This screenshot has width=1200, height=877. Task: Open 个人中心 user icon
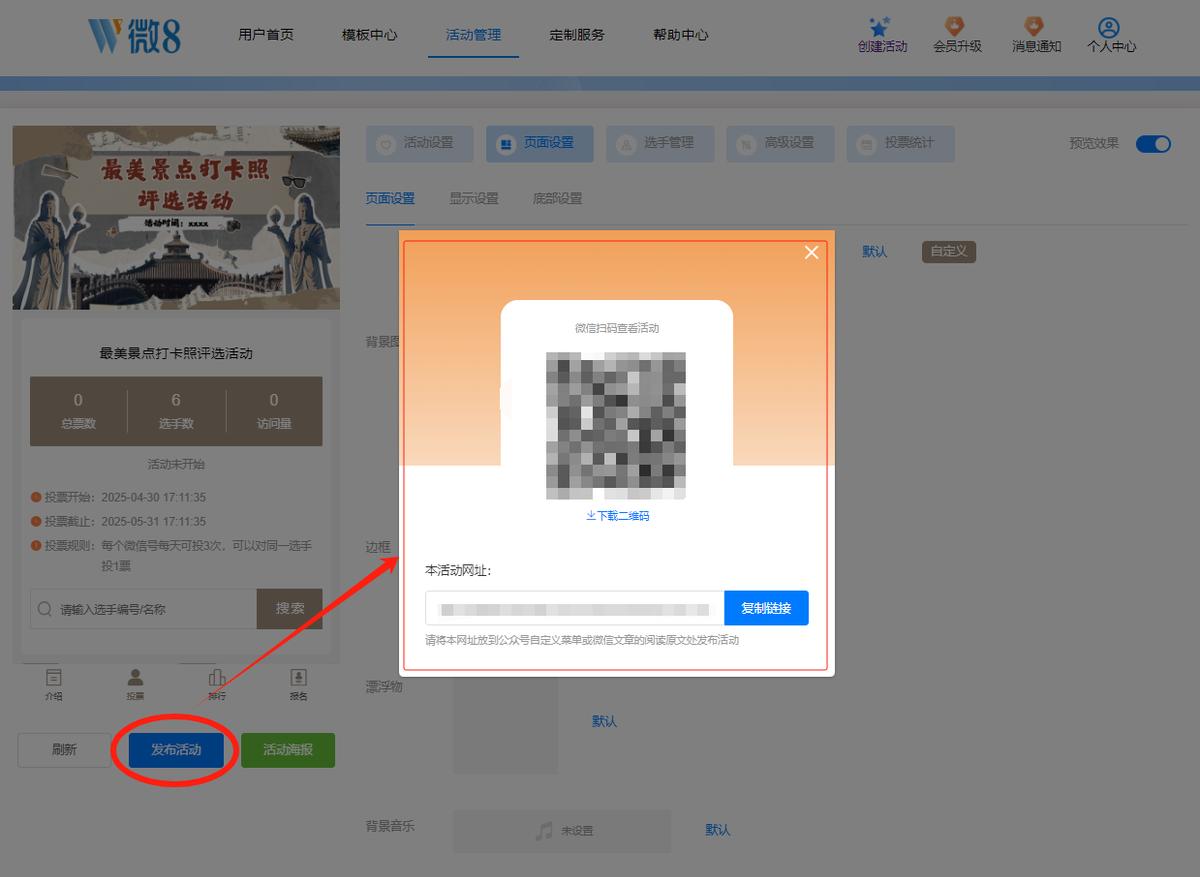coord(1108,27)
